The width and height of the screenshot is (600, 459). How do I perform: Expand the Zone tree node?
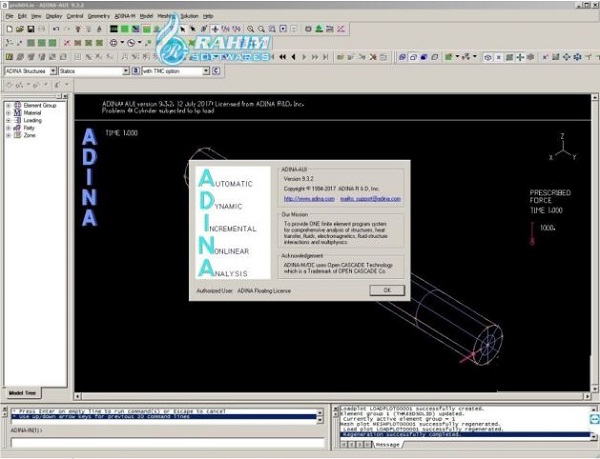8,135
